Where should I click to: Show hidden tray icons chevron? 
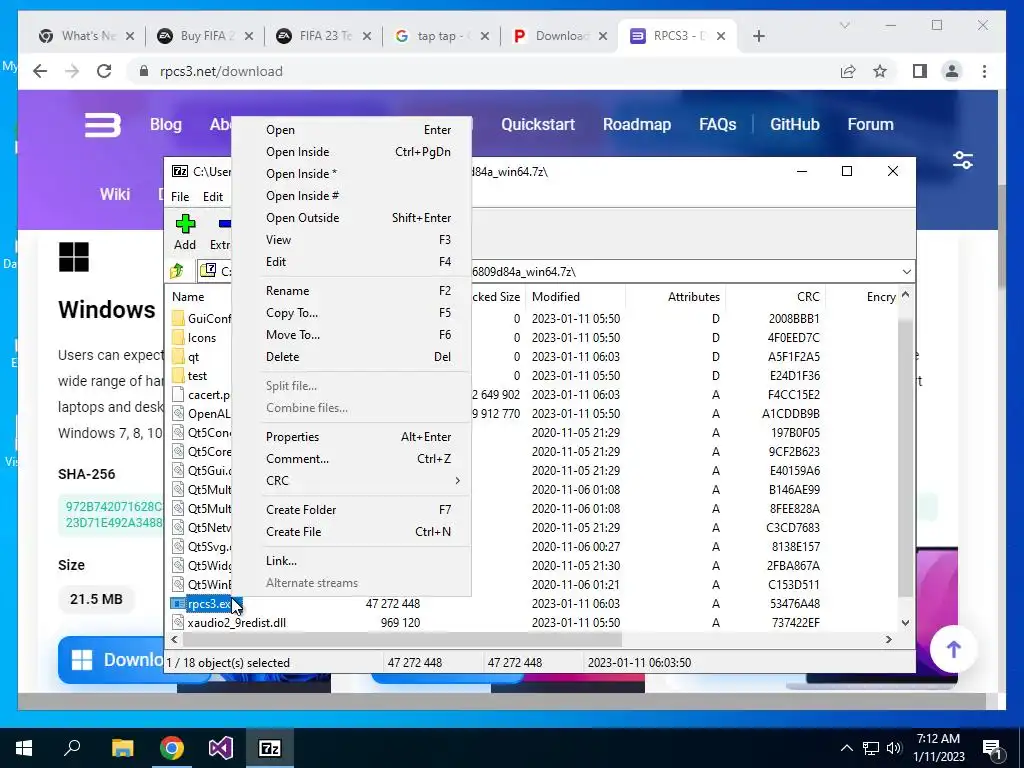click(x=846, y=748)
